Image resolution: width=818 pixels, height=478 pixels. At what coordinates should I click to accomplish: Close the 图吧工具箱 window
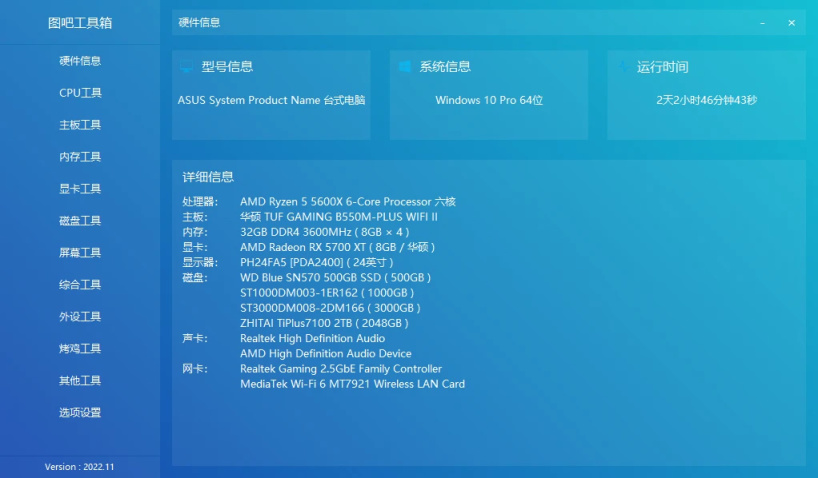click(791, 23)
